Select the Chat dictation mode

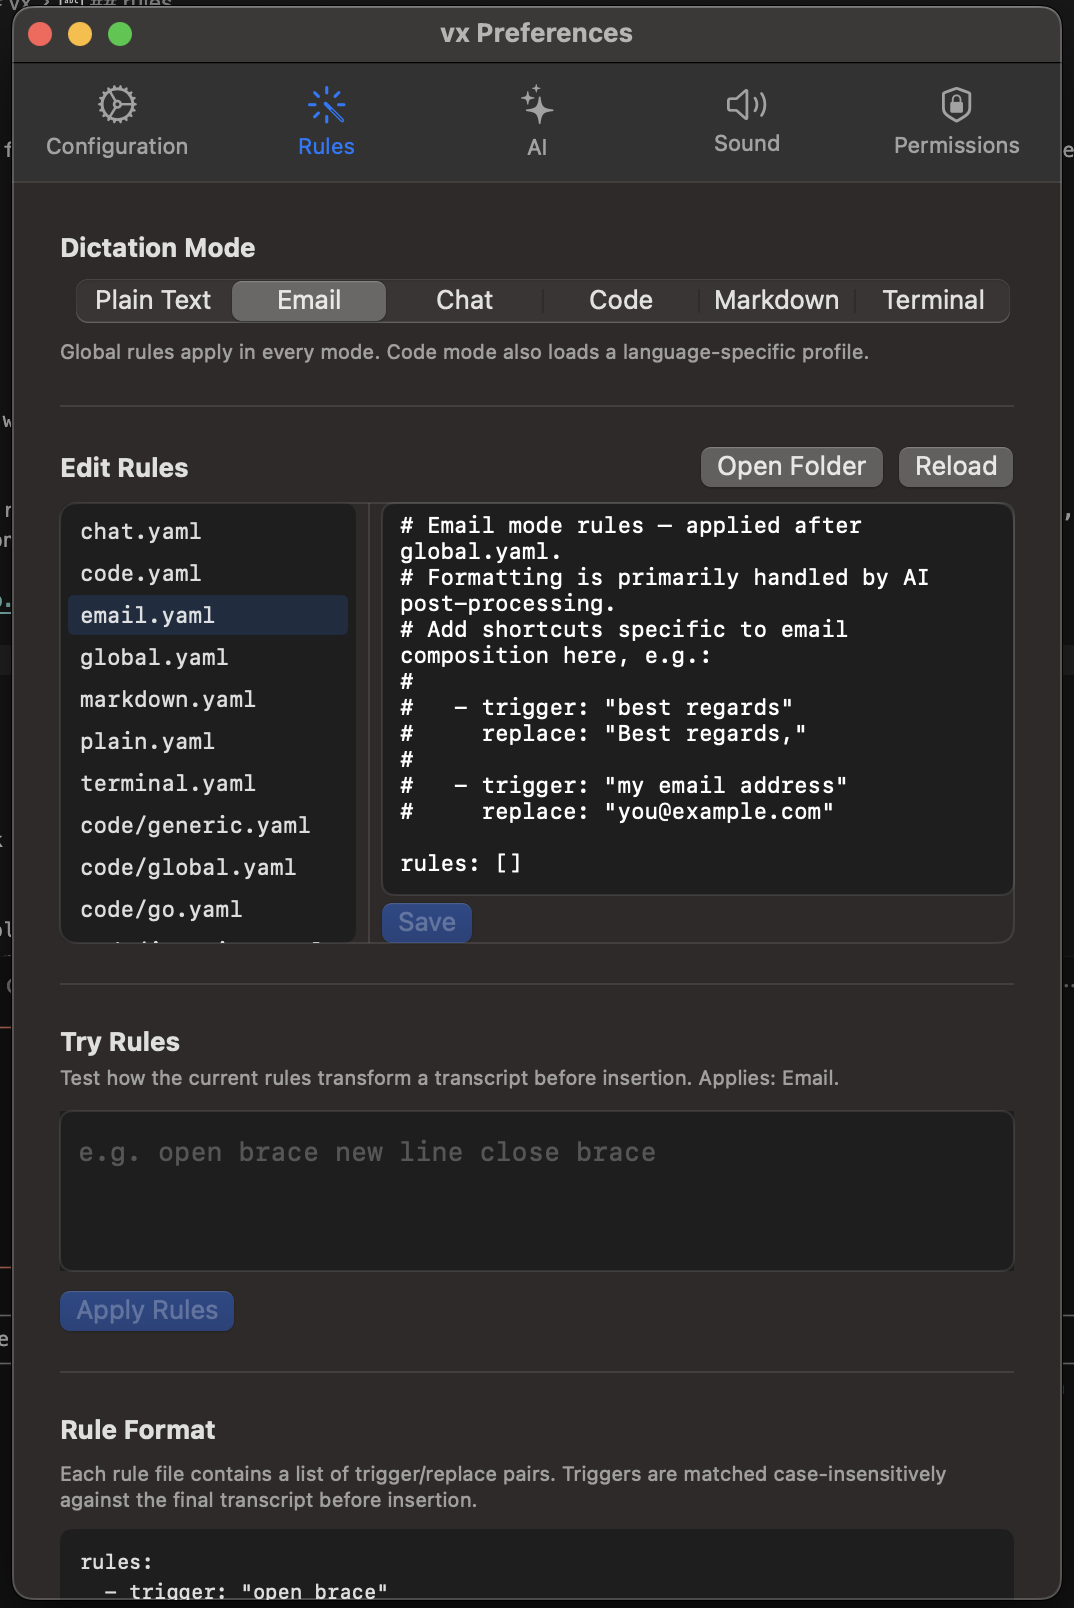click(x=464, y=300)
